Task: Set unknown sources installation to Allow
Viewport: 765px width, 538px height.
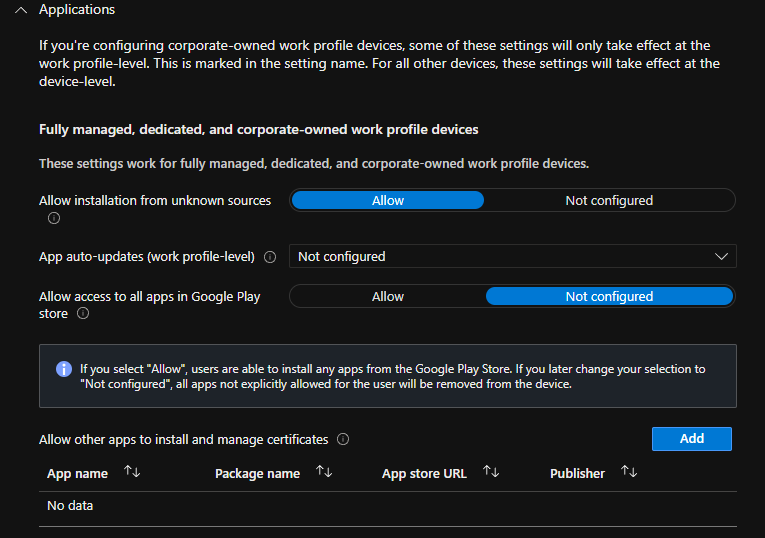Action: 388,201
